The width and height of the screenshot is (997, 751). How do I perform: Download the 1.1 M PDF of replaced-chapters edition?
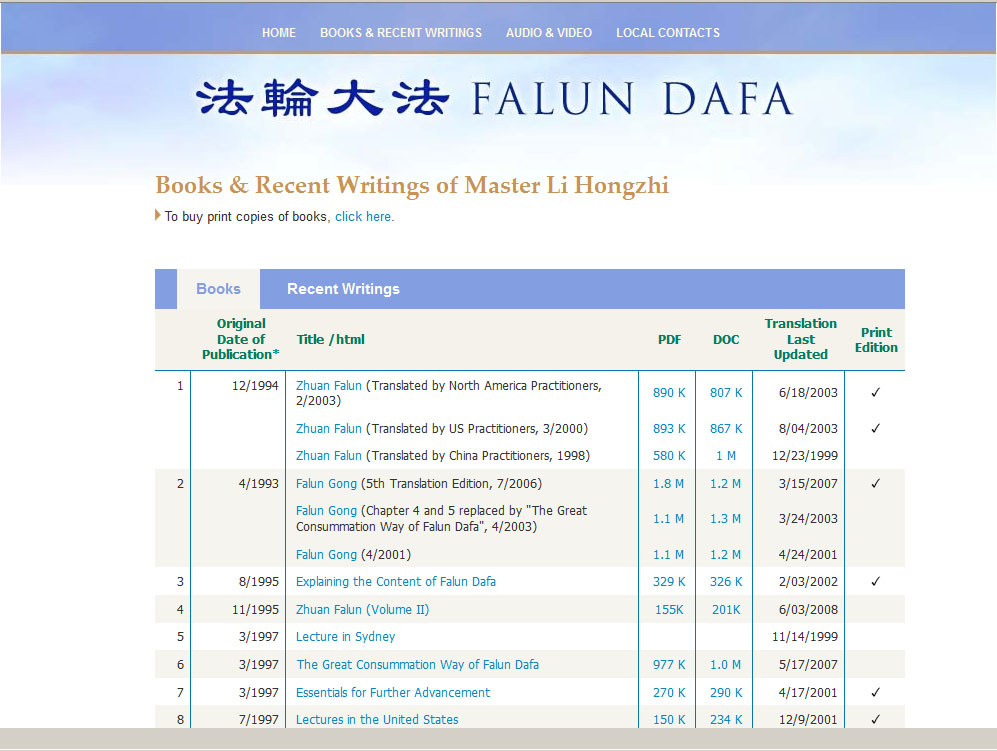[x=668, y=518]
